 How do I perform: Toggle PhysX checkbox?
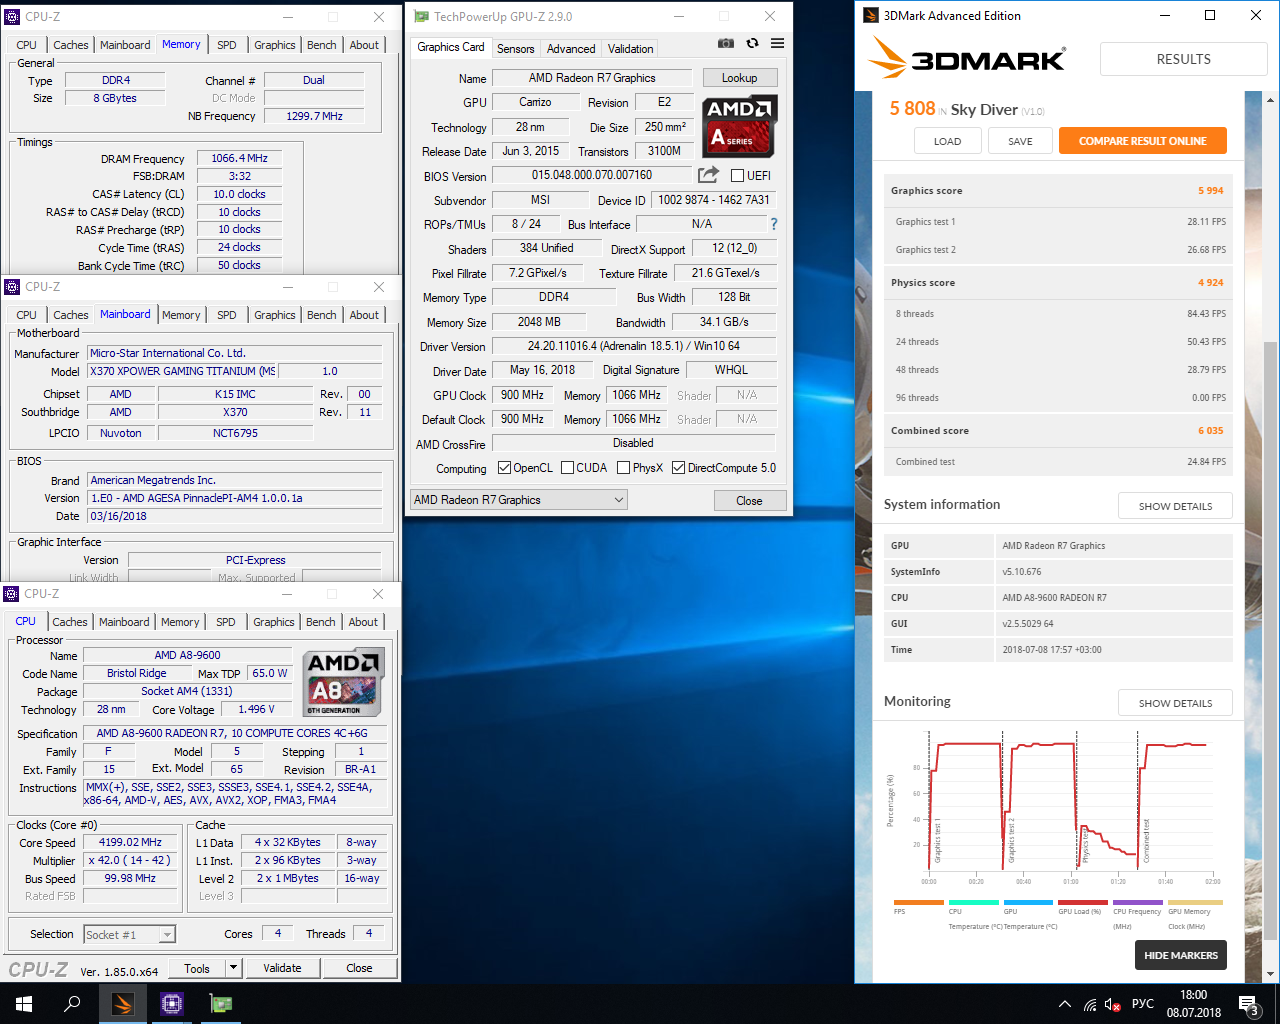[623, 468]
